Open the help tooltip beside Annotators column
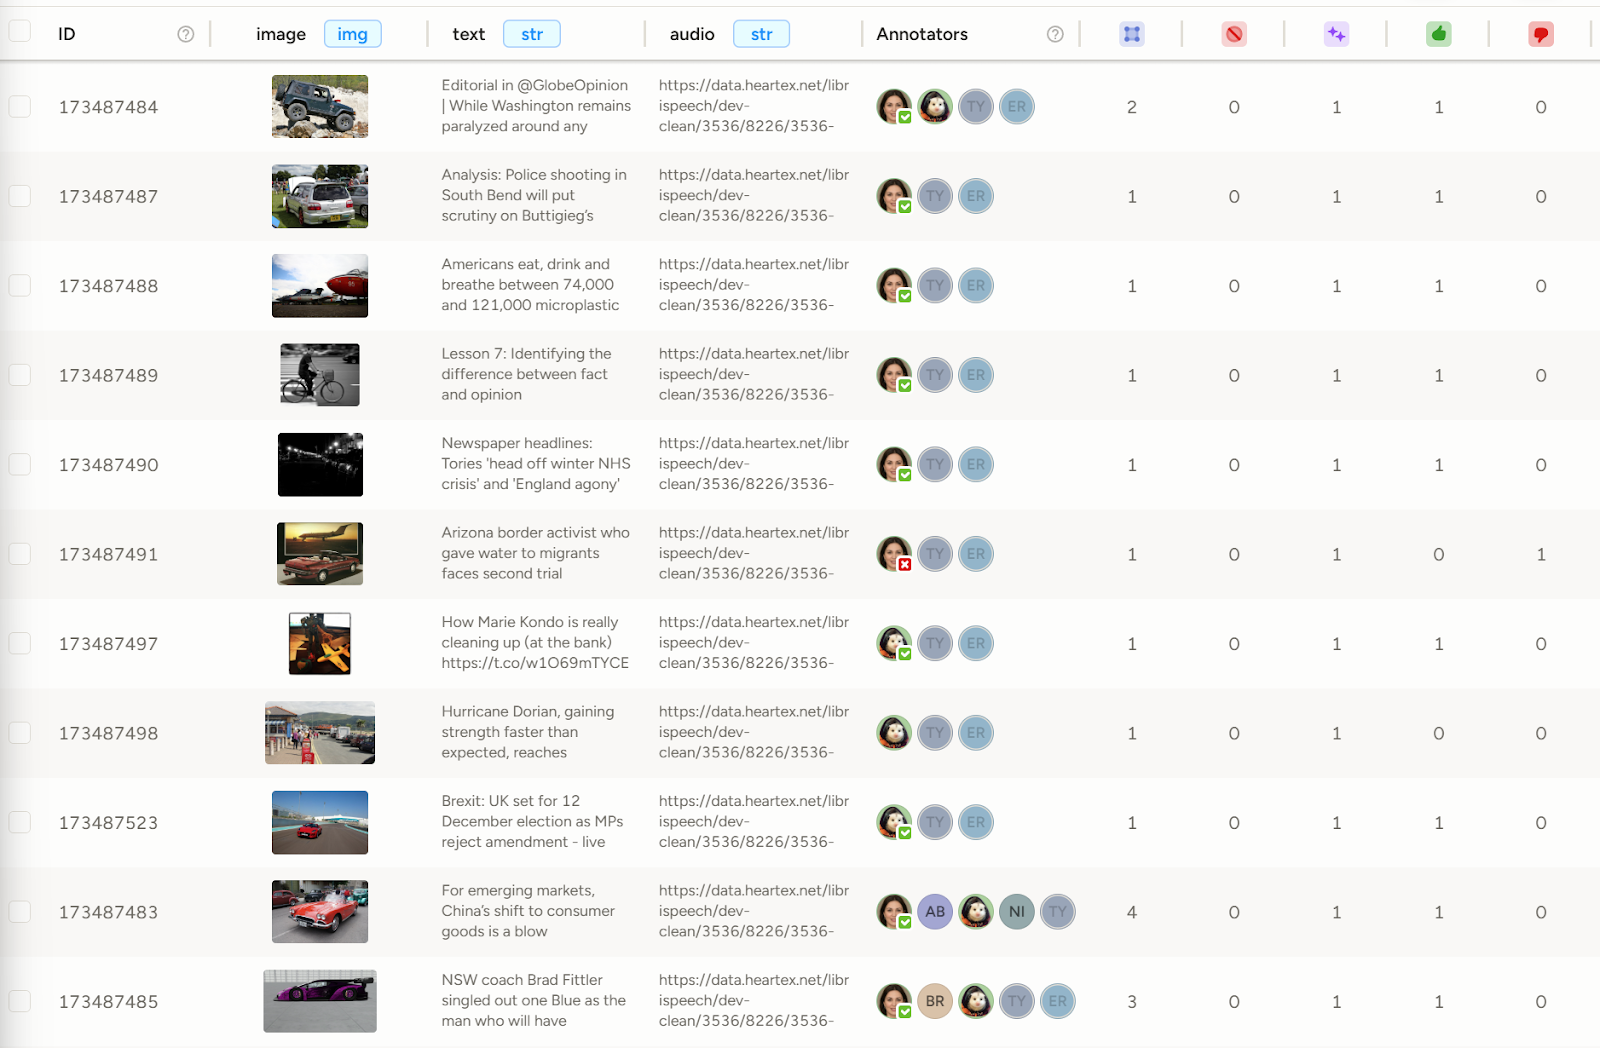Screen dimensions: 1600x1048 coord(1055,33)
